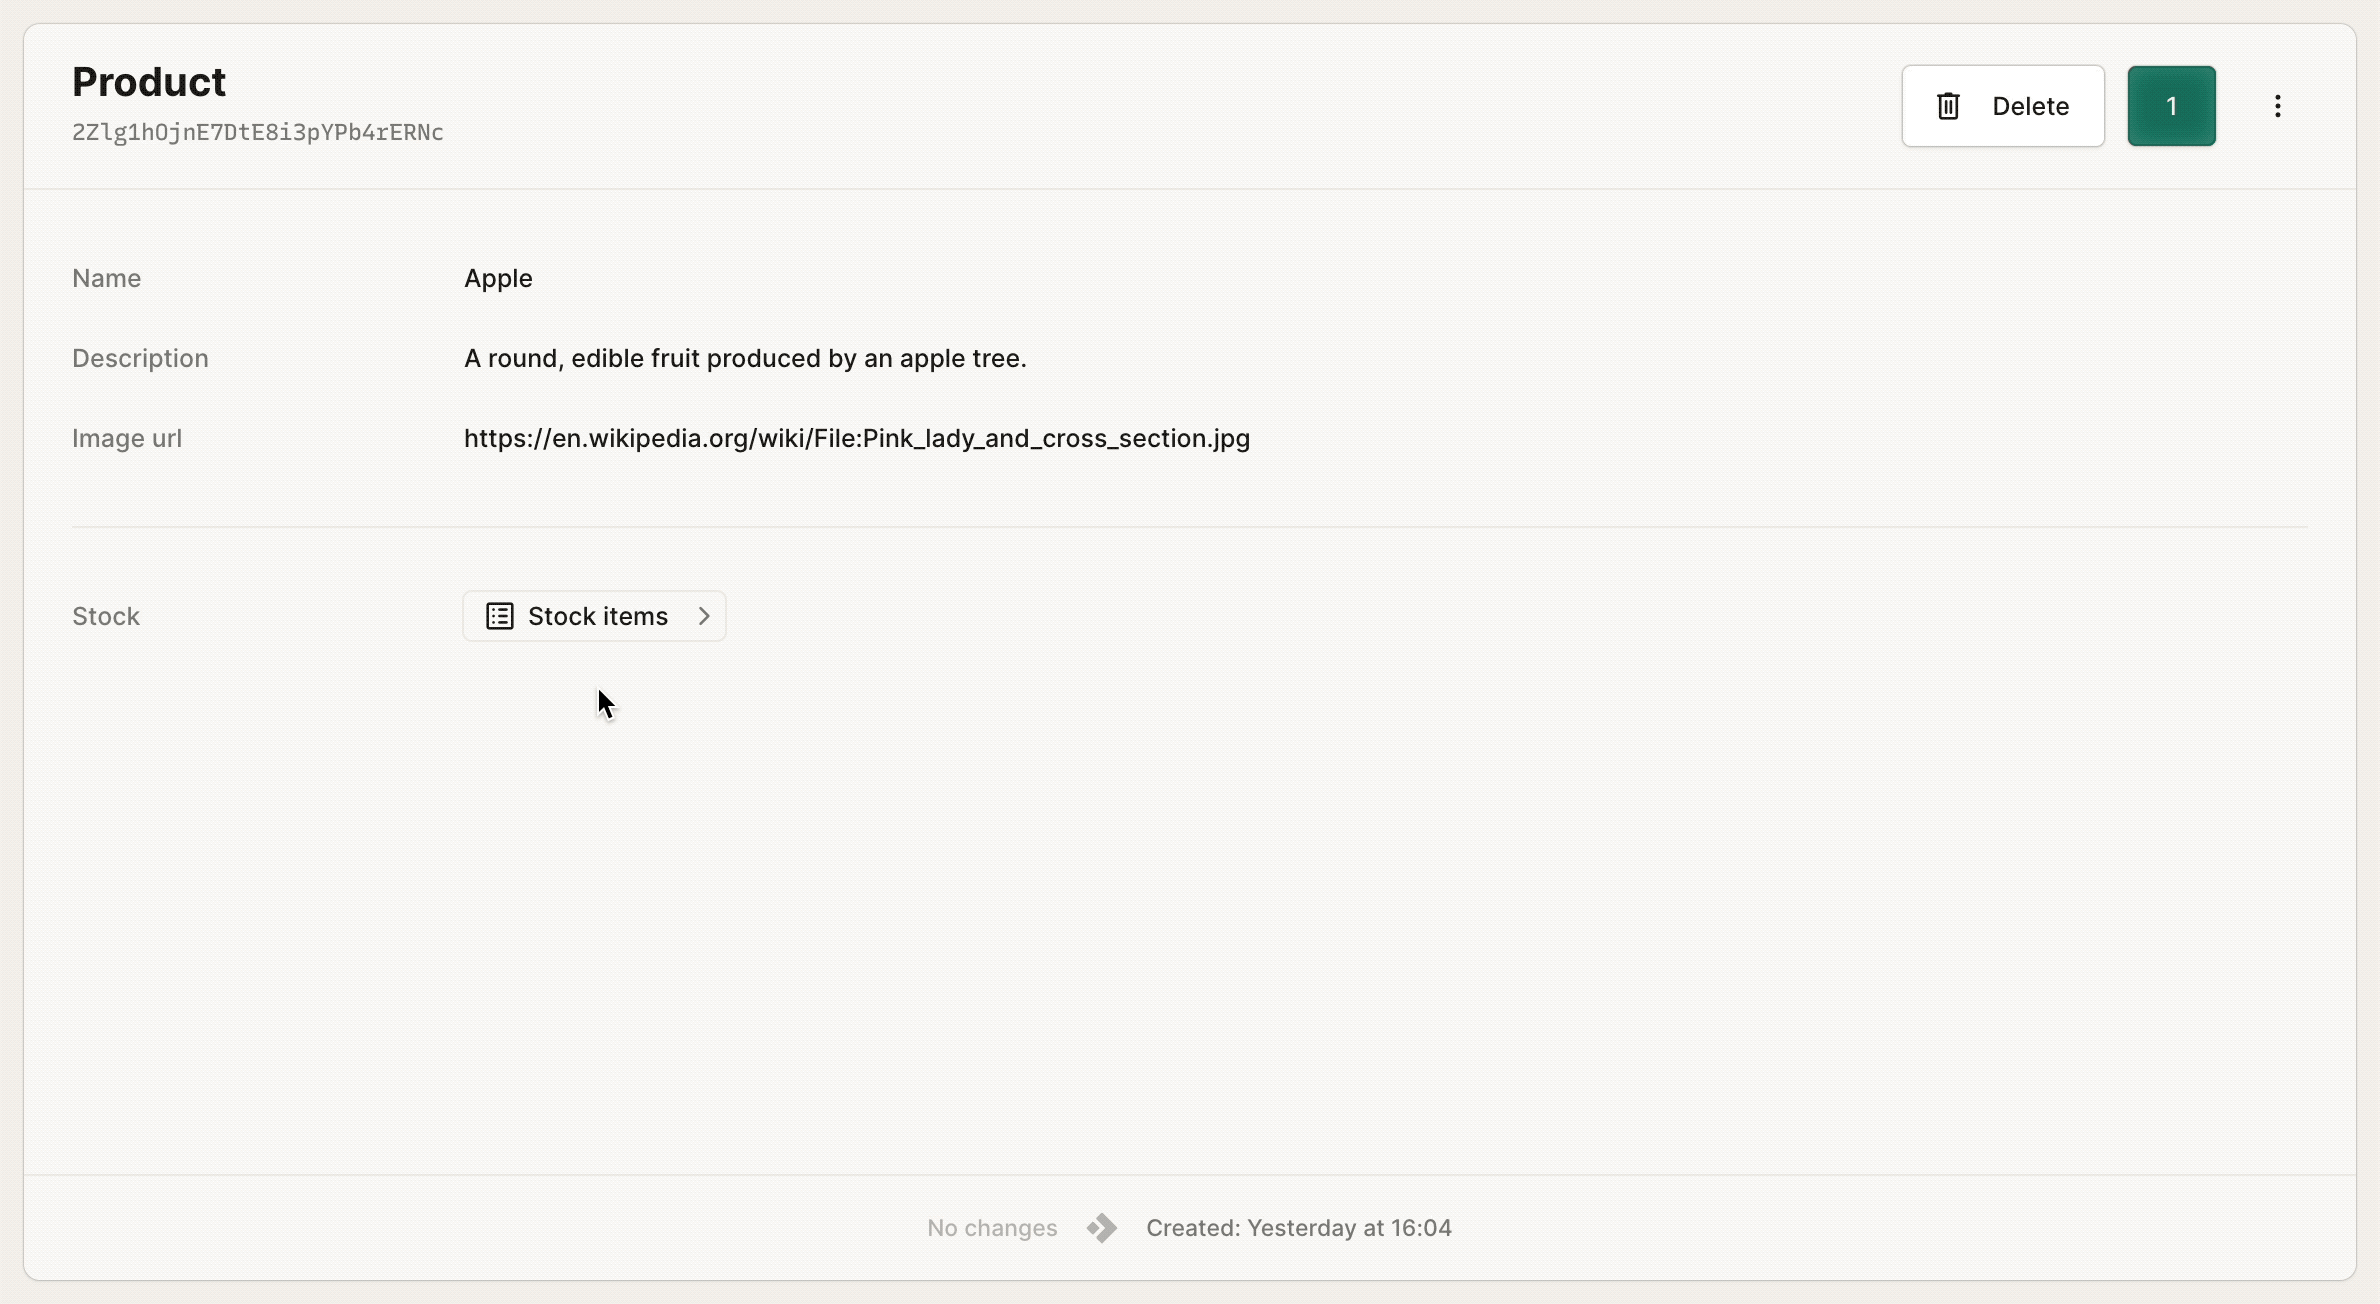
Task: Click the Wikipedia image URL value
Action: pyautogui.click(x=857, y=438)
